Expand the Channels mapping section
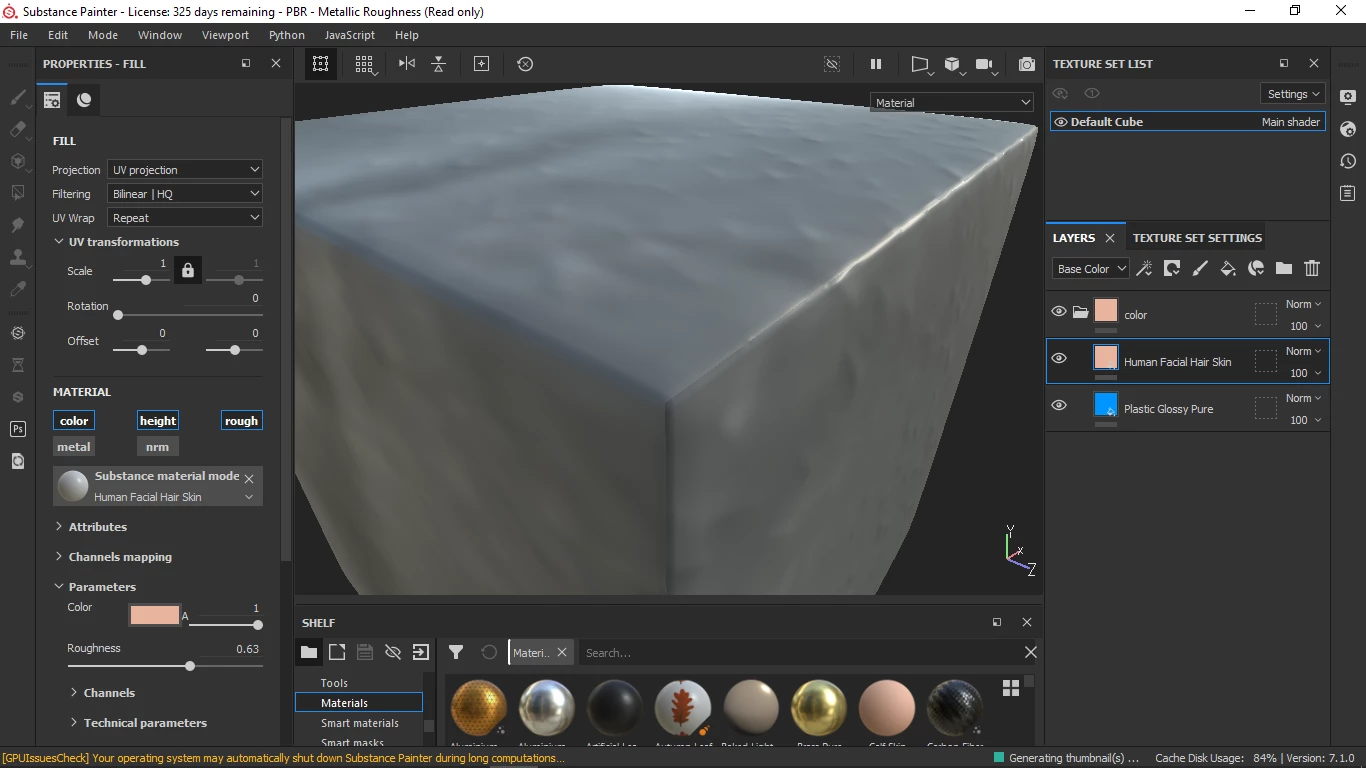This screenshot has height=768, width=1366. coord(59,557)
